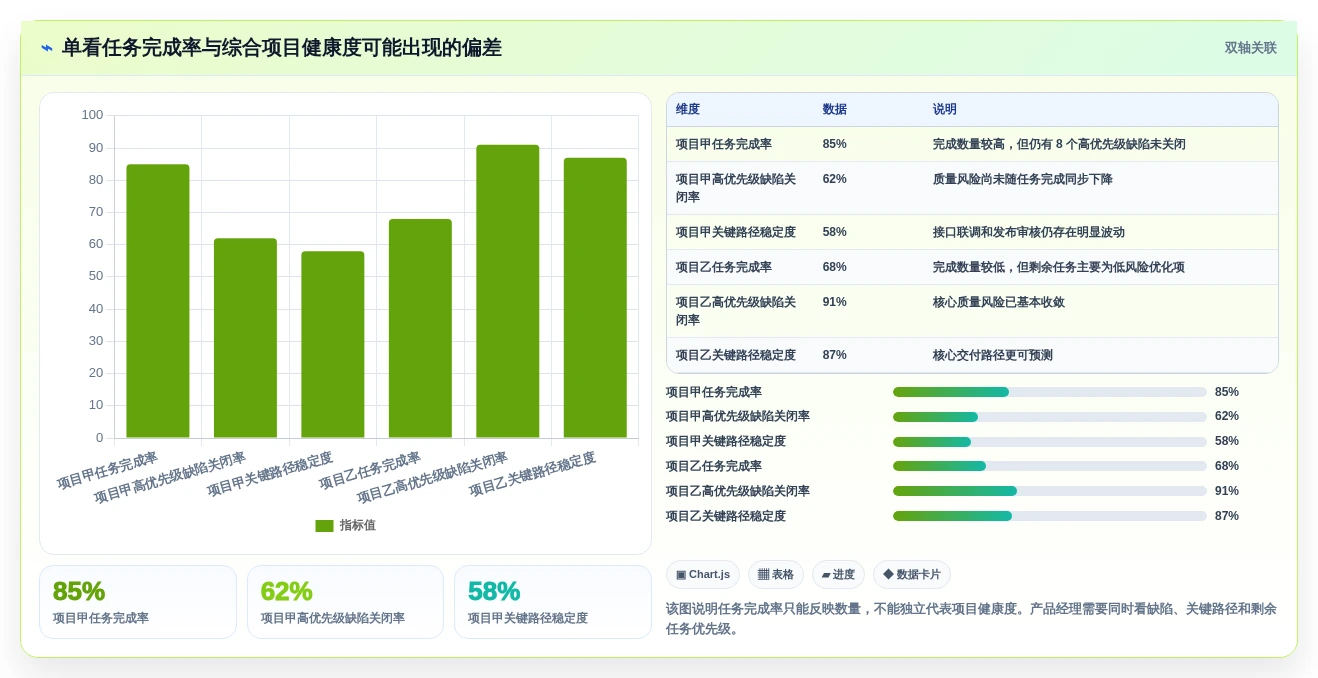Screen dimensions: 1318x678
Task: Click the 项目乙任务完成率 progress bar
Action: click(1050, 466)
